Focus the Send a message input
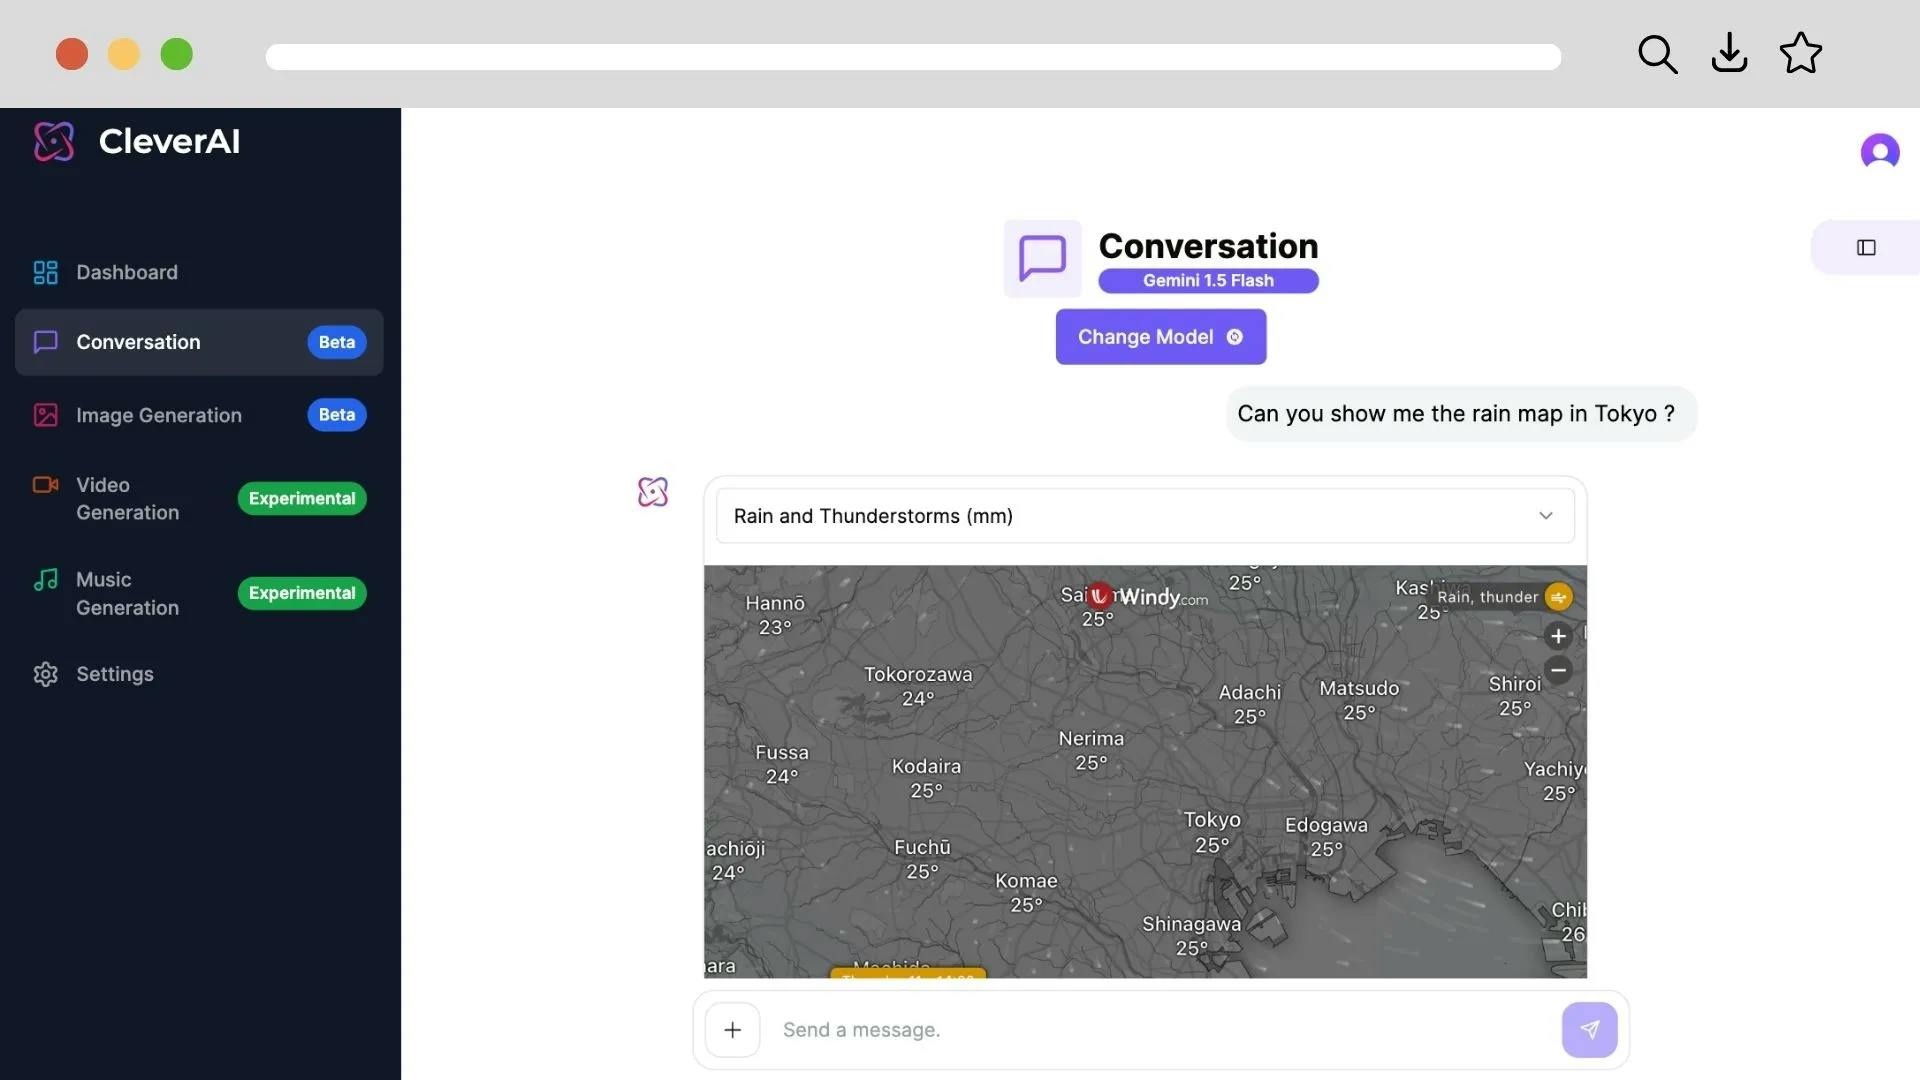 coord(1160,1030)
